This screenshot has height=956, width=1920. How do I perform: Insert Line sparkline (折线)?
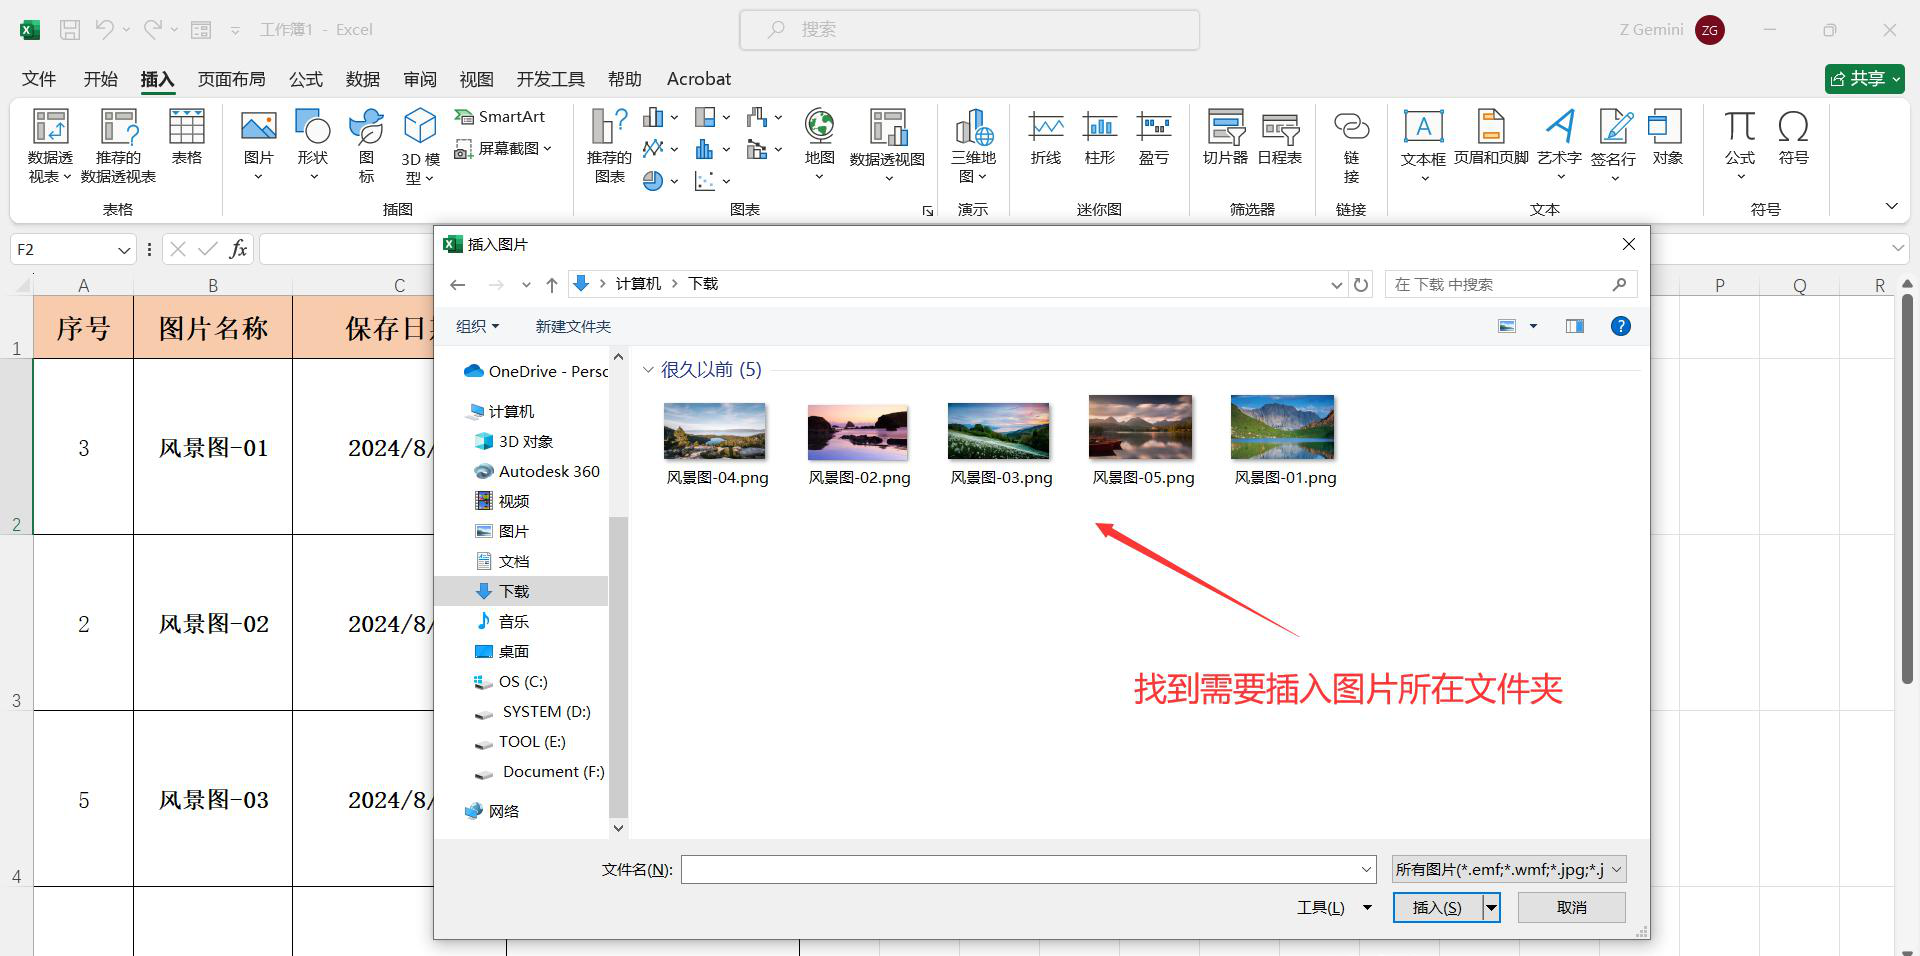tap(1046, 137)
